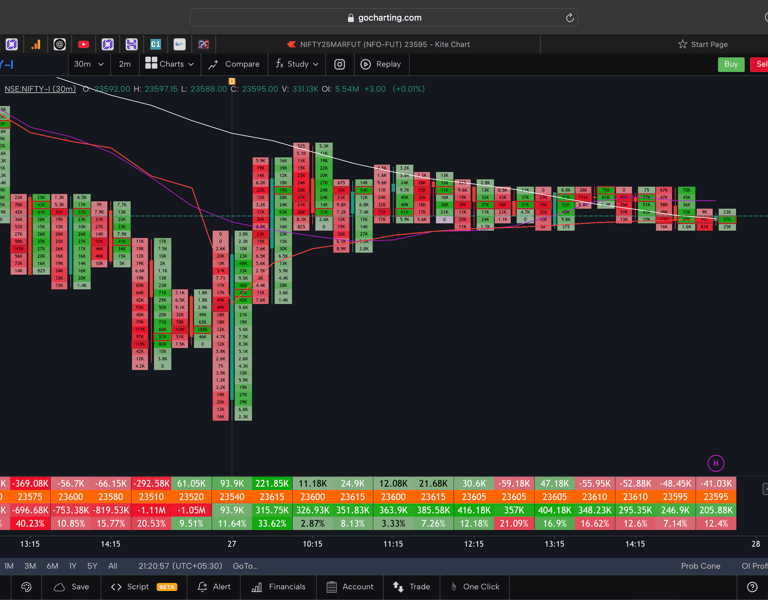Open the Account clipboard icon
The image size is (768, 600).
(332, 587)
